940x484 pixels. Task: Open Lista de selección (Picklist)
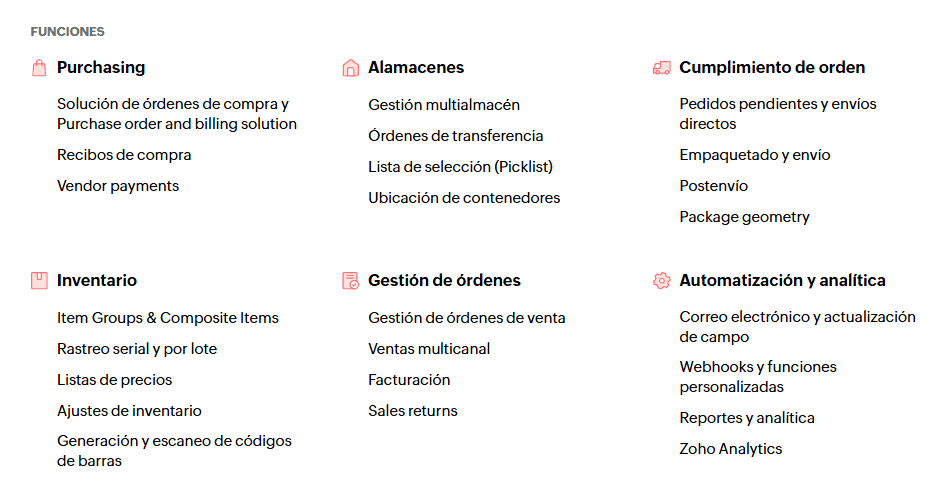point(460,167)
